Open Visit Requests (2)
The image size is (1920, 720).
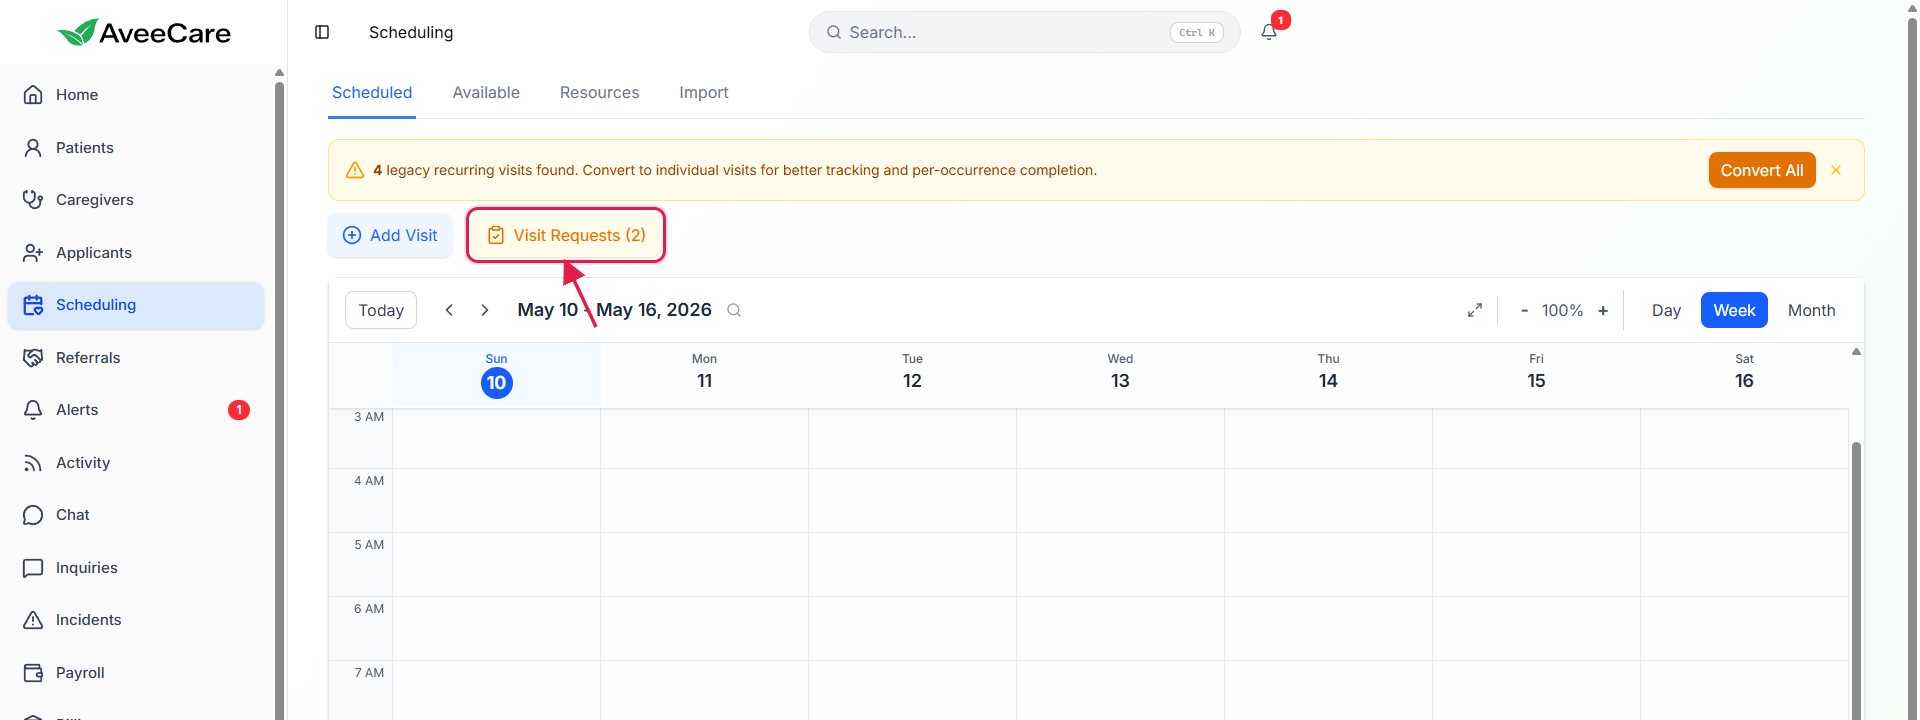[x=566, y=235]
